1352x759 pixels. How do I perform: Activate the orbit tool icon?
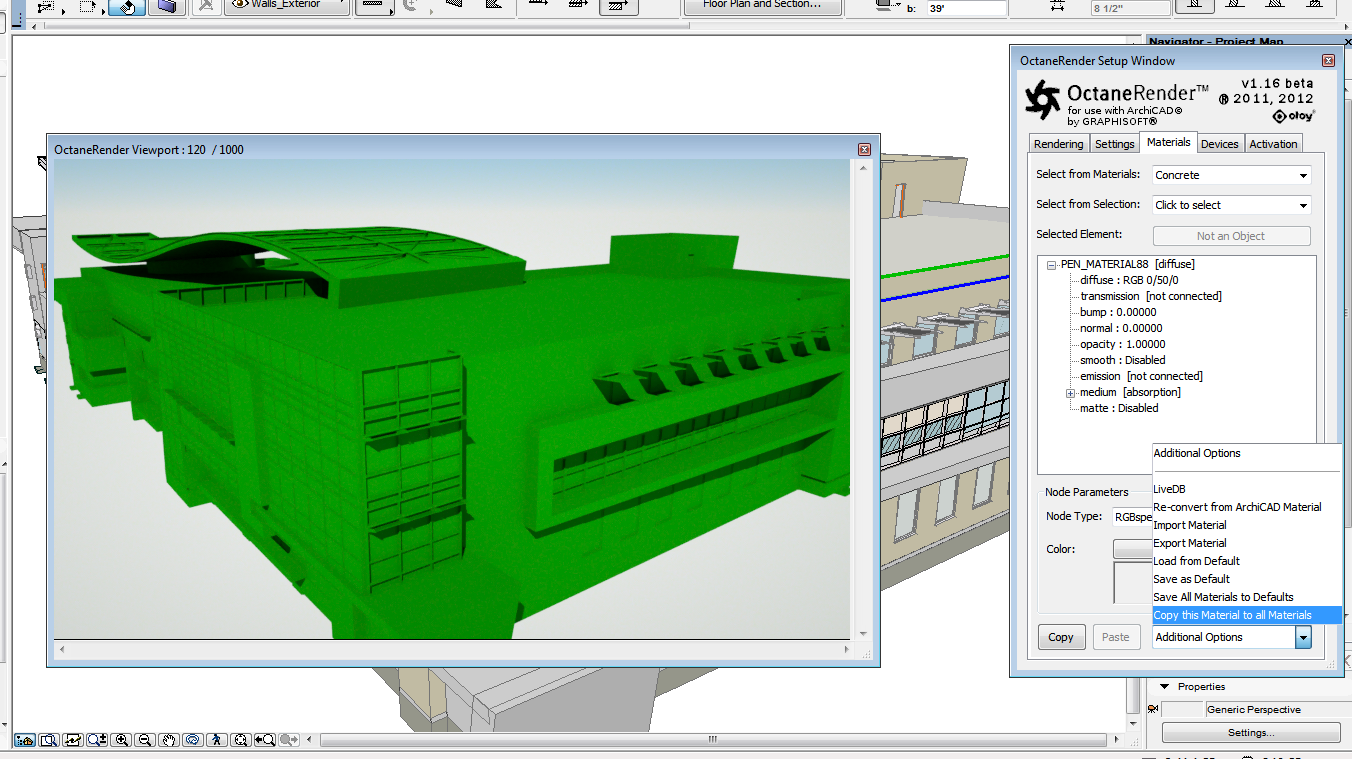click(194, 740)
